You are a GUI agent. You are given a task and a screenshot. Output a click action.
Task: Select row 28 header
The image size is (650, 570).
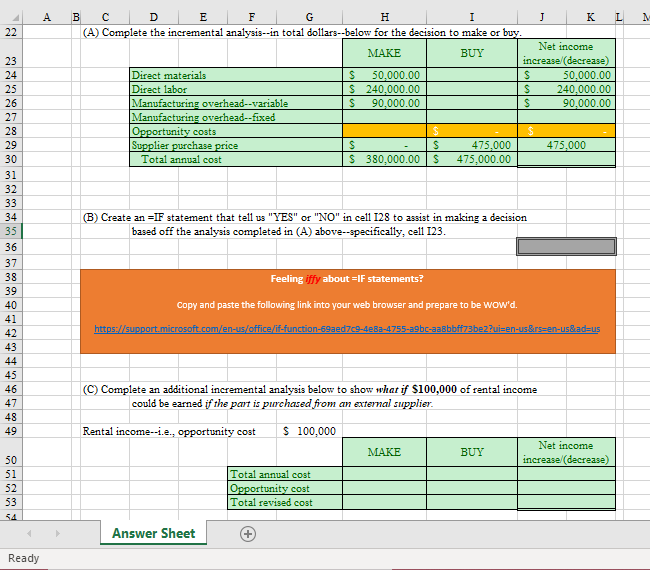(11, 131)
